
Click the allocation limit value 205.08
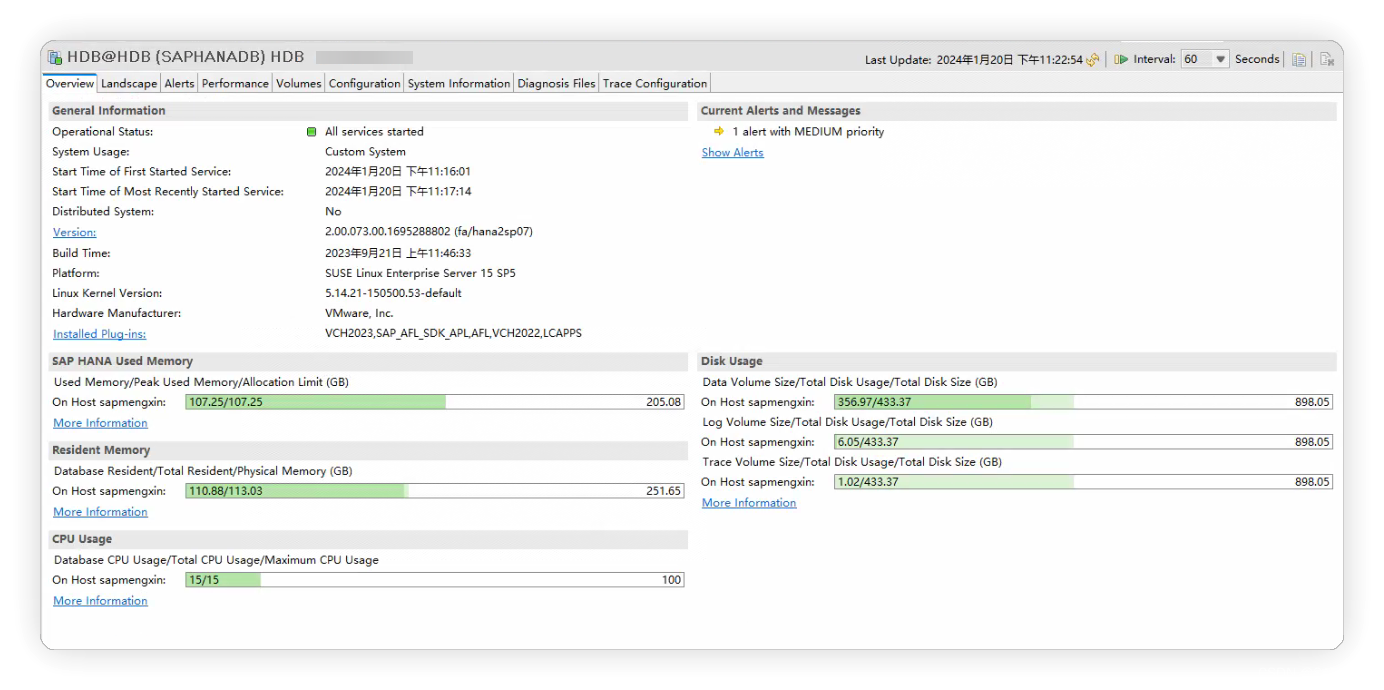pyautogui.click(x=664, y=402)
